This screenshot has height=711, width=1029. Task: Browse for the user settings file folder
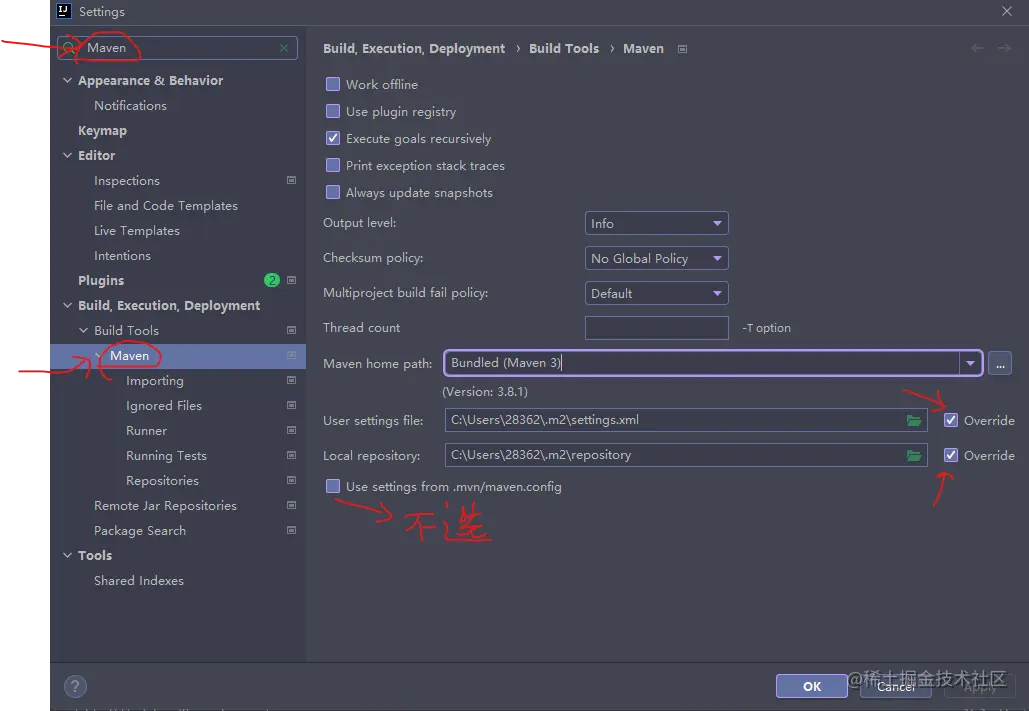(914, 420)
